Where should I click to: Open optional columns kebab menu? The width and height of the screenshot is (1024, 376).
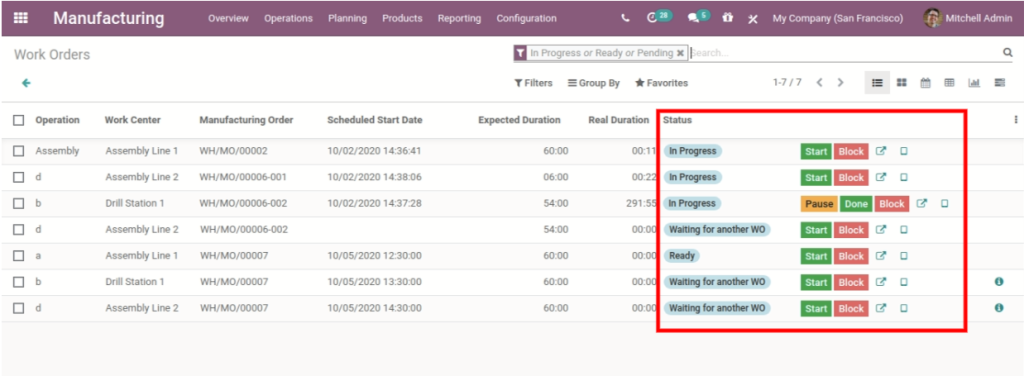[1016, 119]
